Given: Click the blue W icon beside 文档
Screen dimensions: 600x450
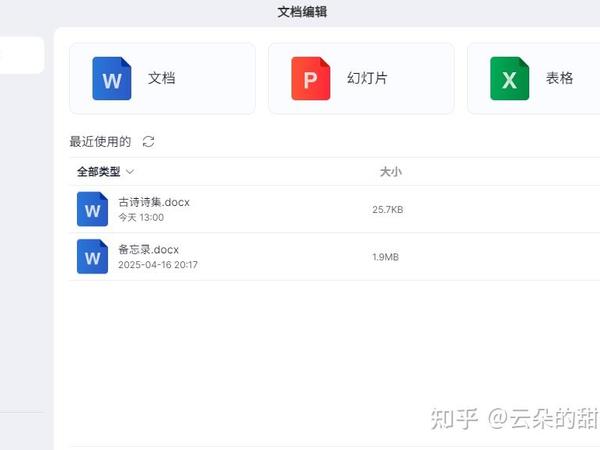Looking at the screenshot, I should [x=112, y=78].
